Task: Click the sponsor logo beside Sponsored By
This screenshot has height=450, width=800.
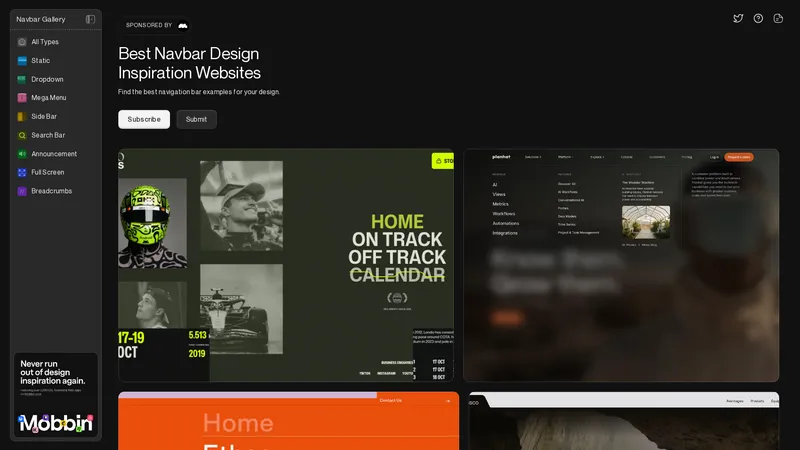Action: point(182,25)
